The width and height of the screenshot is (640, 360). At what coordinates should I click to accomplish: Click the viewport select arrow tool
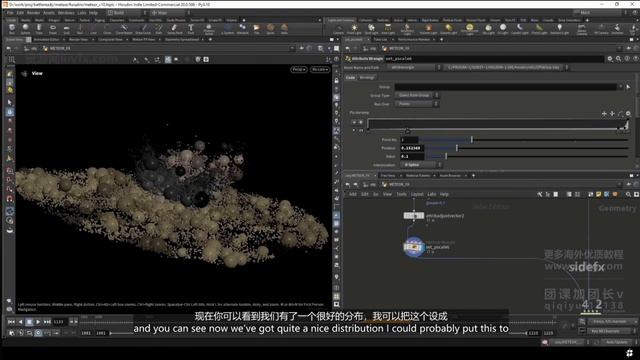(x=10, y=102)
